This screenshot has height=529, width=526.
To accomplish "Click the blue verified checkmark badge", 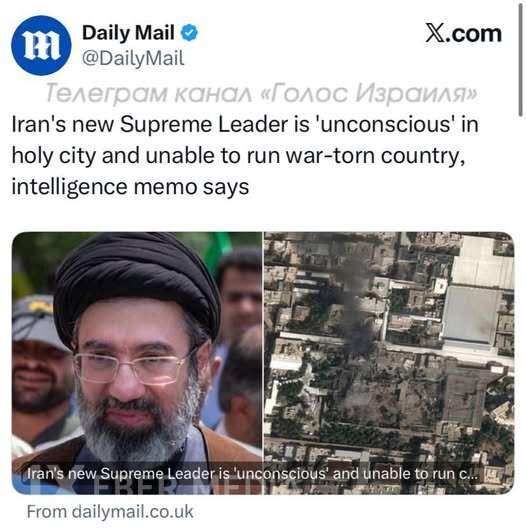I will (x=189, y=33).
